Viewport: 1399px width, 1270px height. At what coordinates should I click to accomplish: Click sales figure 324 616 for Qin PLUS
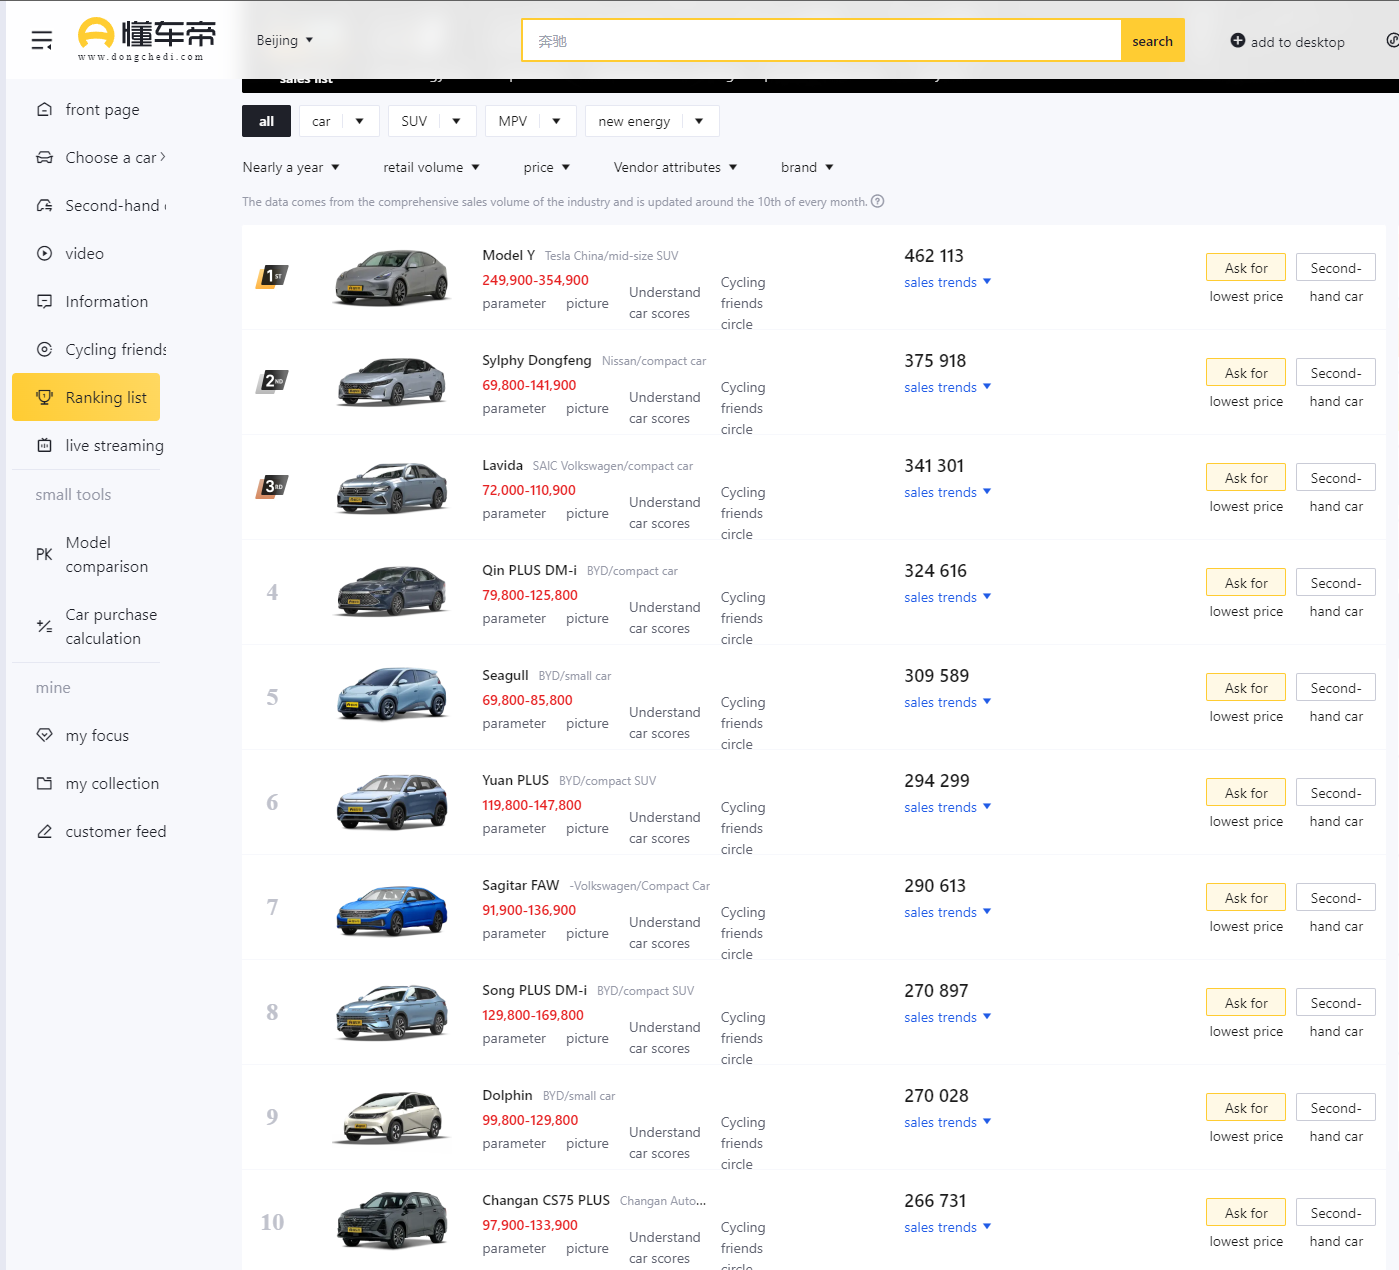pyautogui.click(x=935, y=570)
